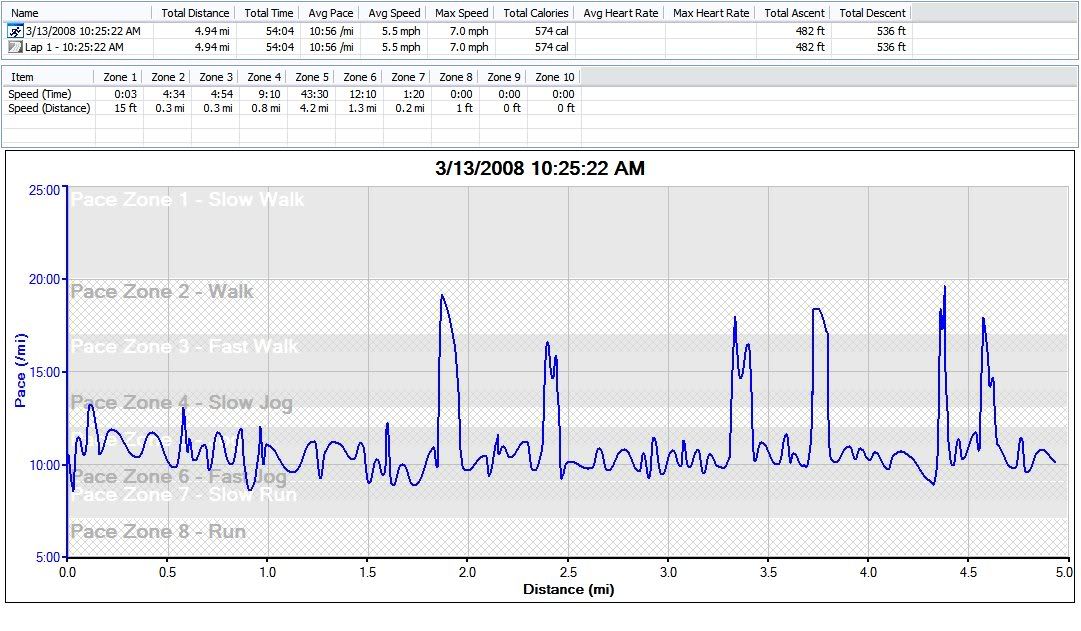Viewport: 1081px width, 631px height.
Task: Click the Zone 5 column header
Action: pyautogui.click(x=312, y=77)
